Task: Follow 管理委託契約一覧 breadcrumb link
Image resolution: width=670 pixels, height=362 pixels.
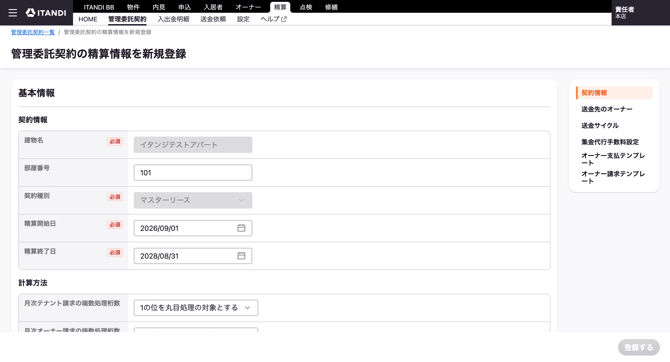Action: point(33,32)
